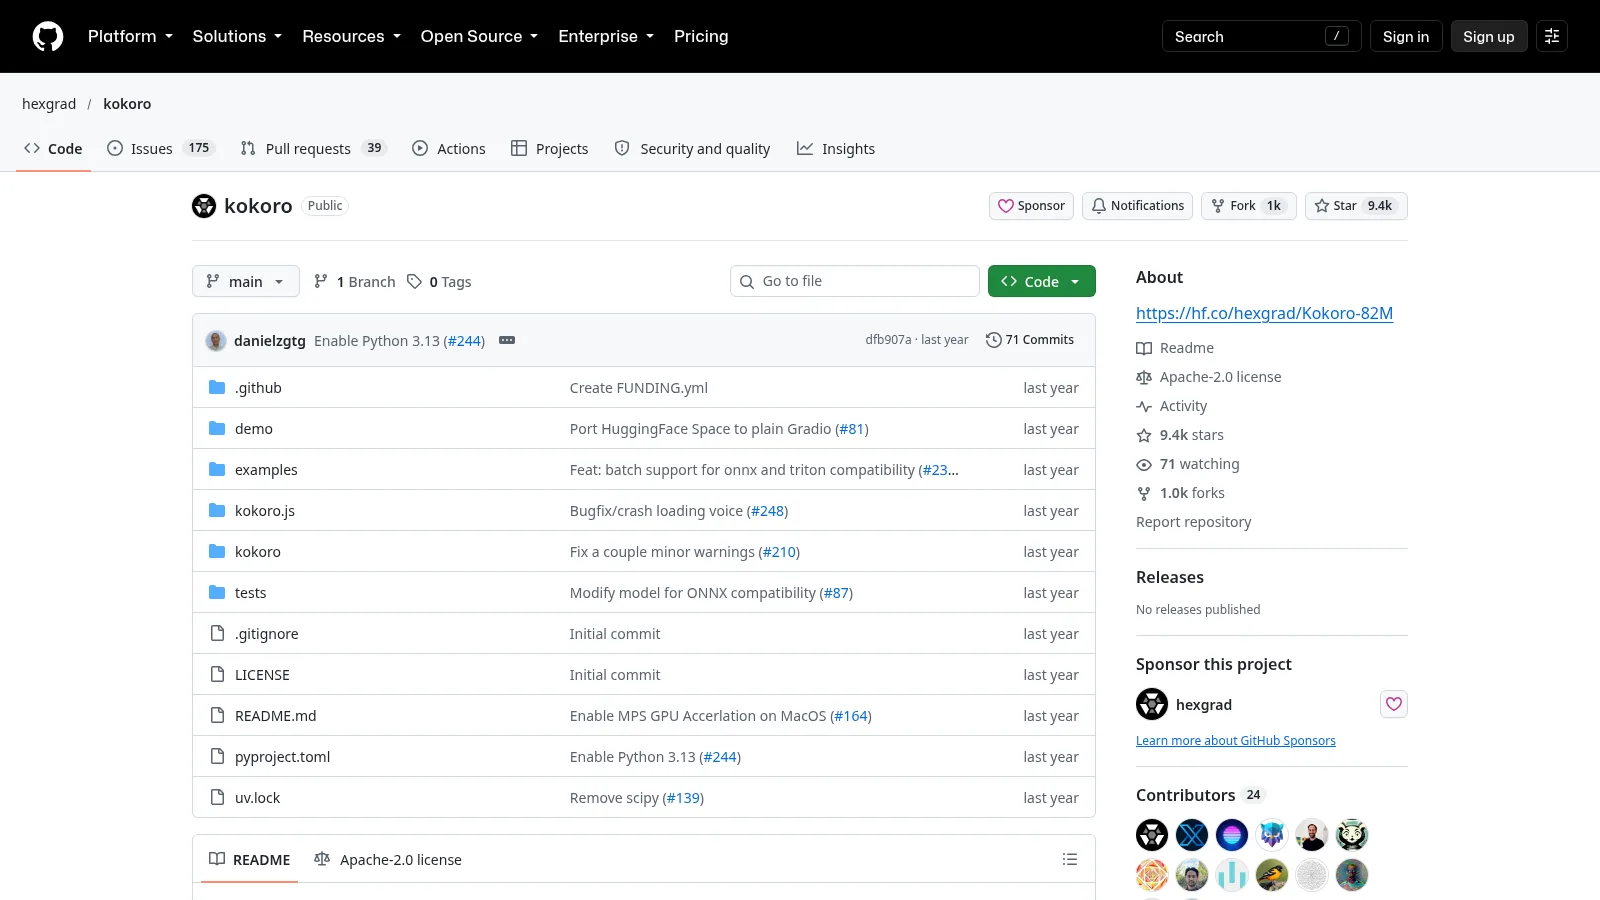The image size is (1600, 900).
Task: Click the Sponsor button with heart
Action: pos(1031,206)
